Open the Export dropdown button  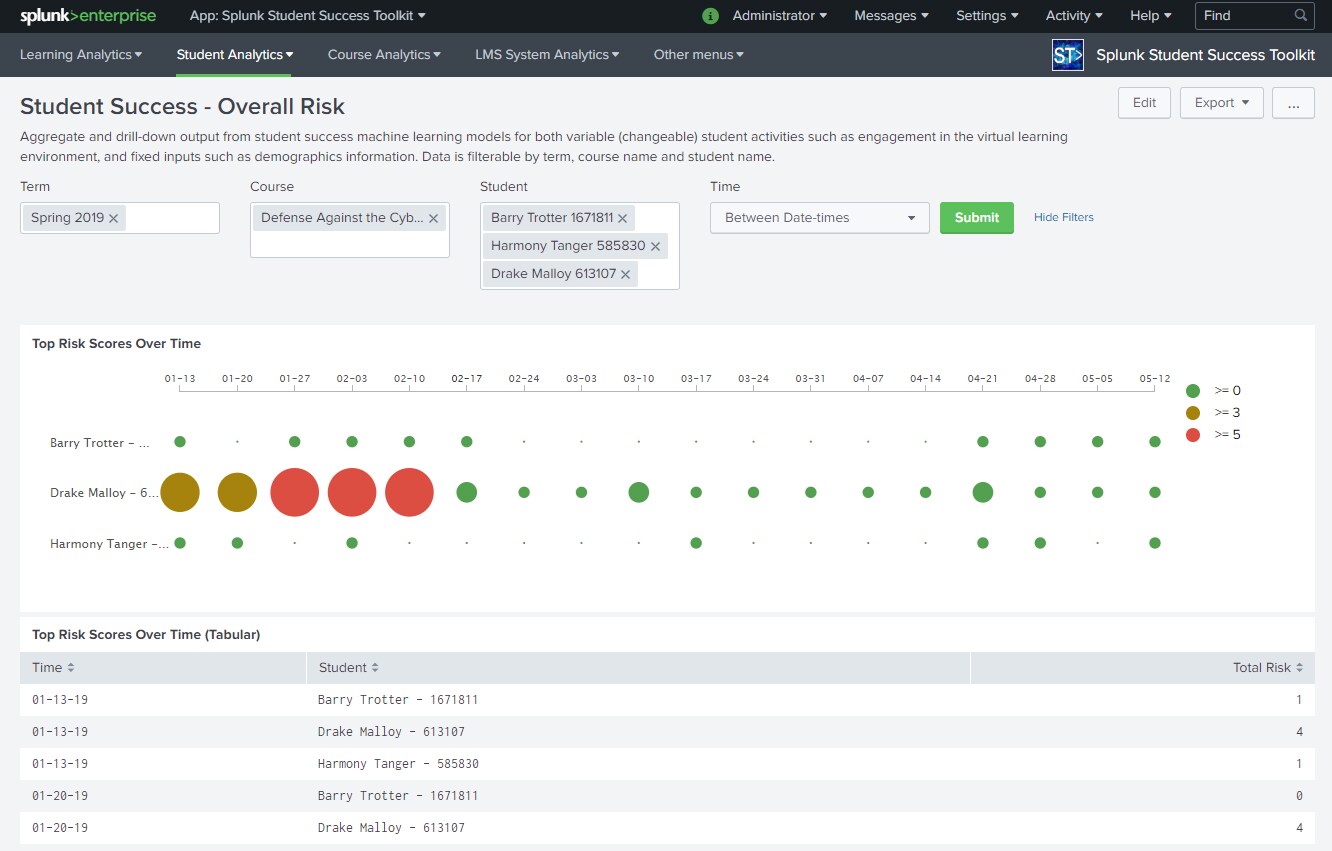[1222, 103]
